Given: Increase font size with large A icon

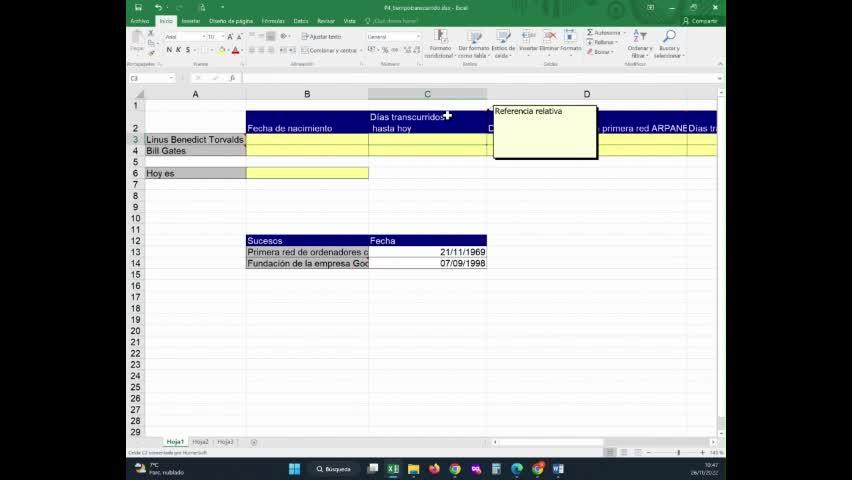Looking at the screenshot, I should (x=230, y=36).
